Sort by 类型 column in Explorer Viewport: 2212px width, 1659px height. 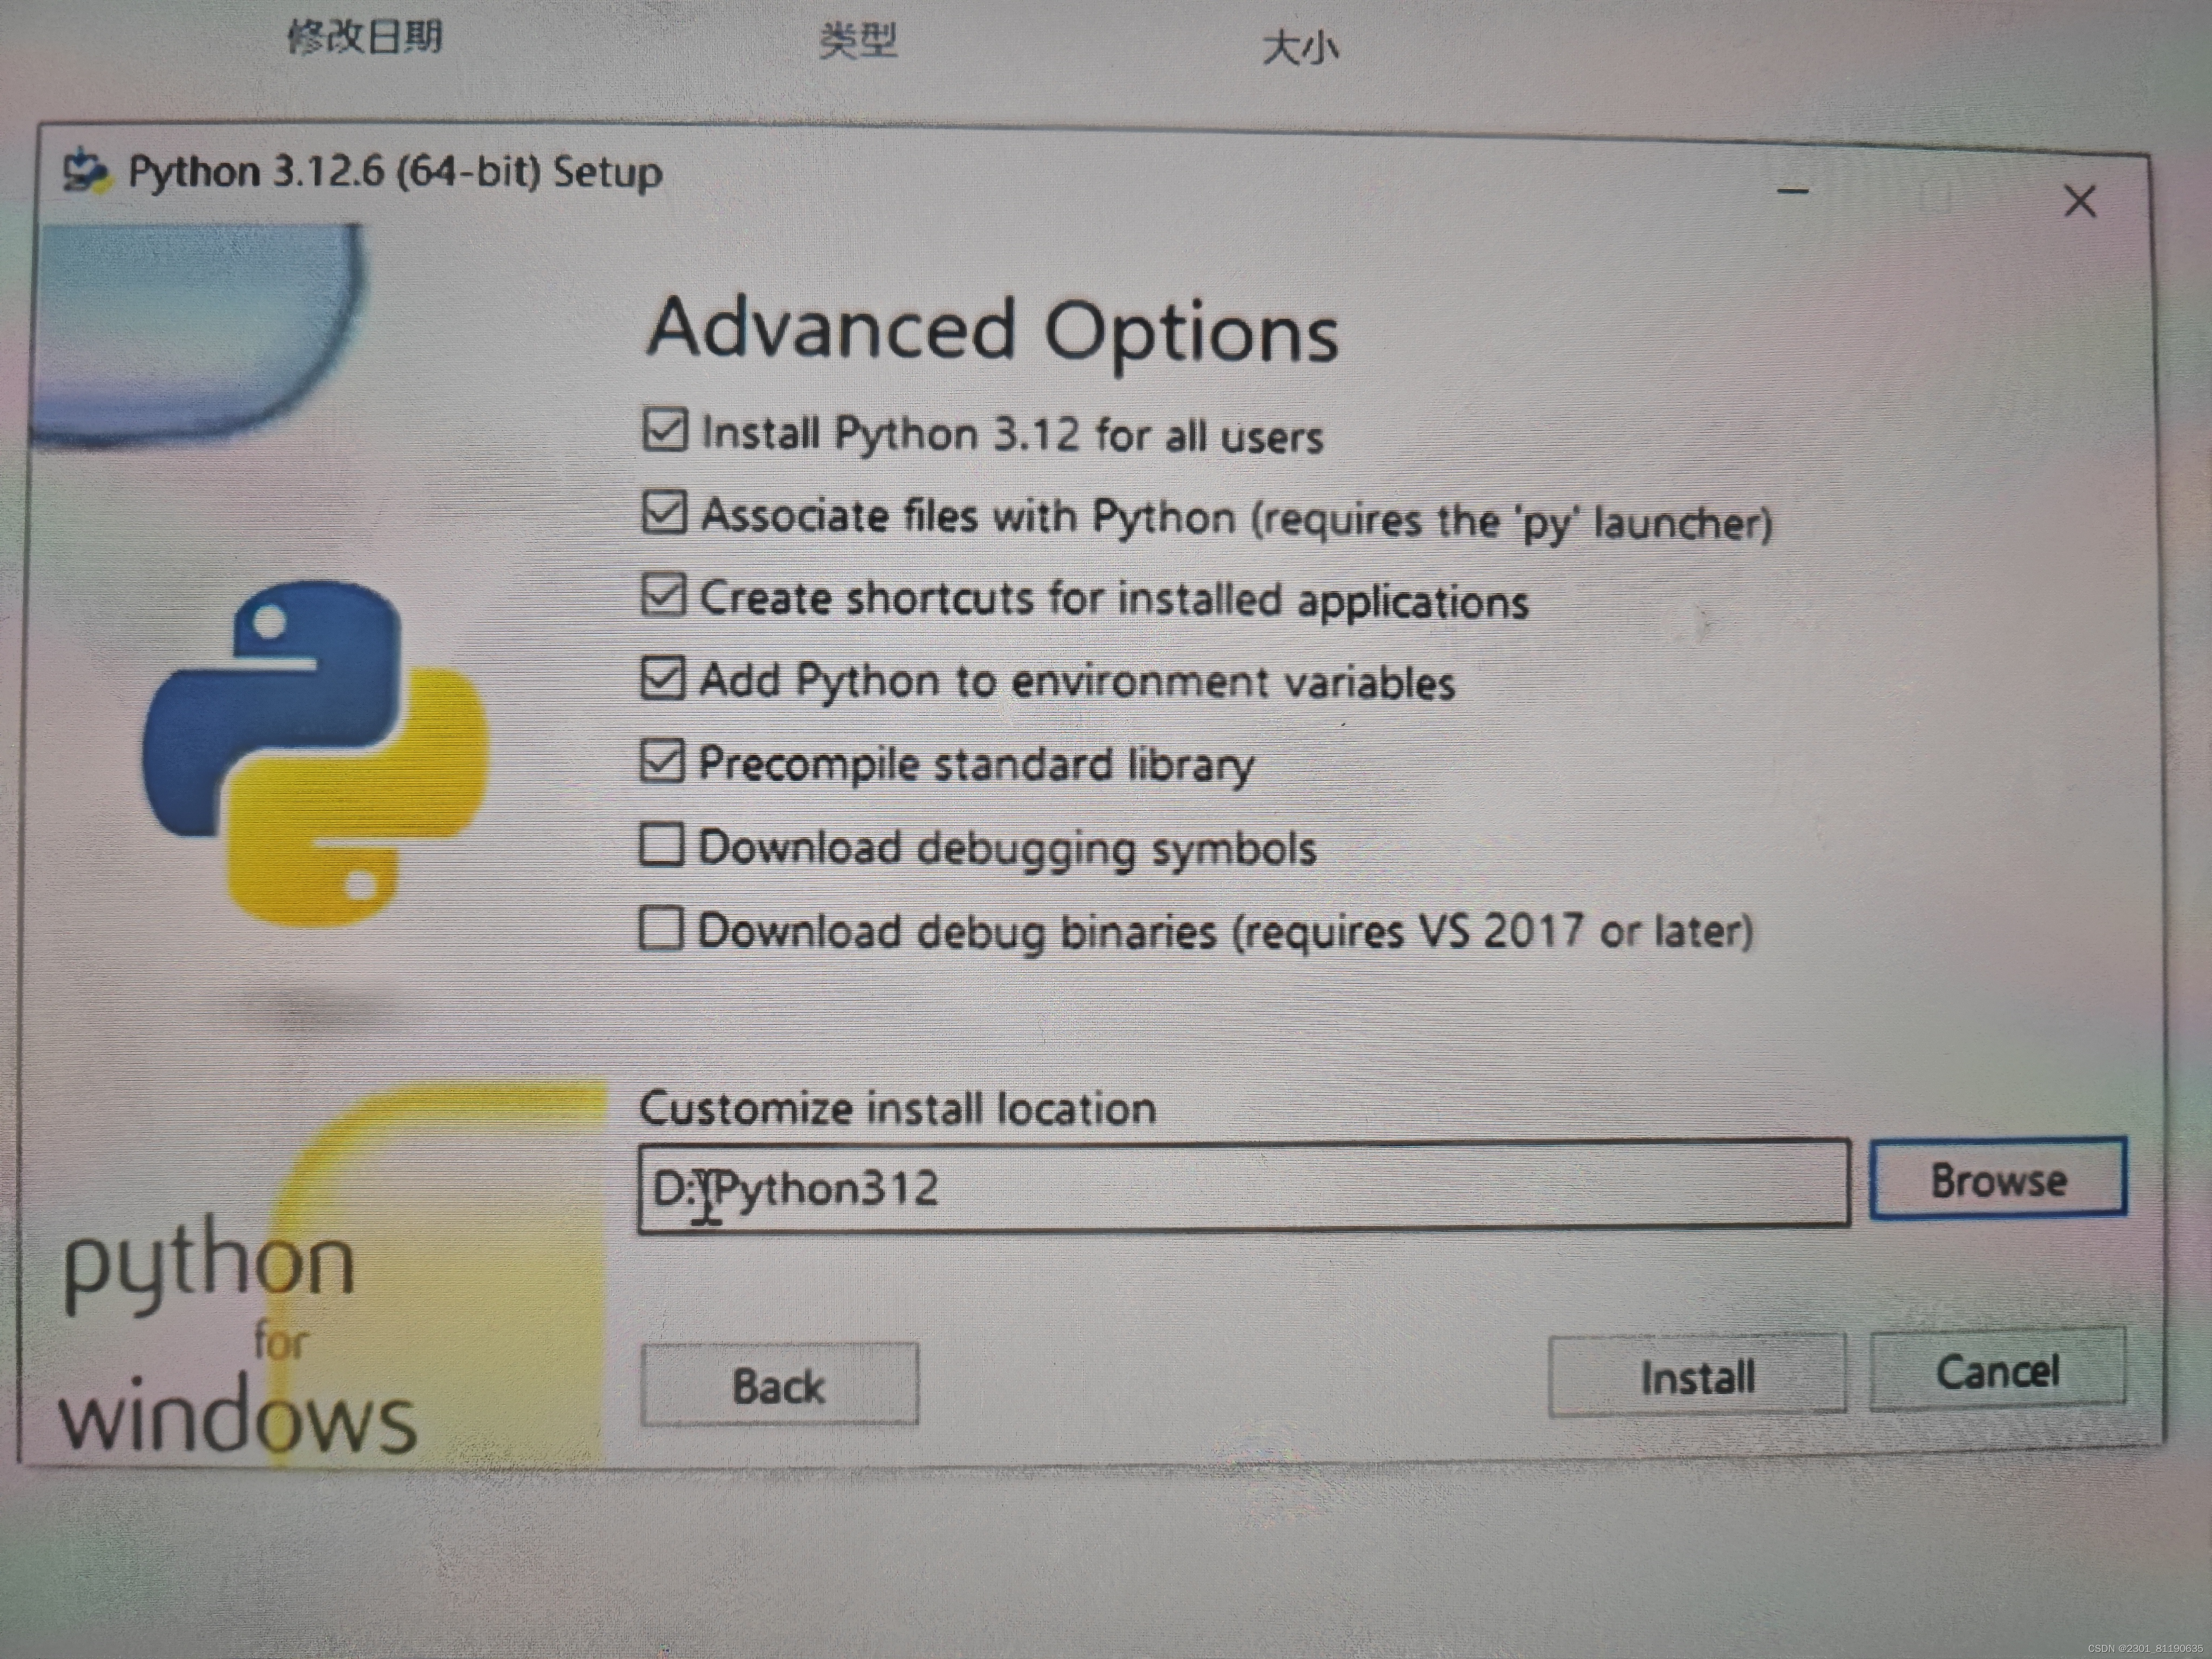(x=858, y=41)
